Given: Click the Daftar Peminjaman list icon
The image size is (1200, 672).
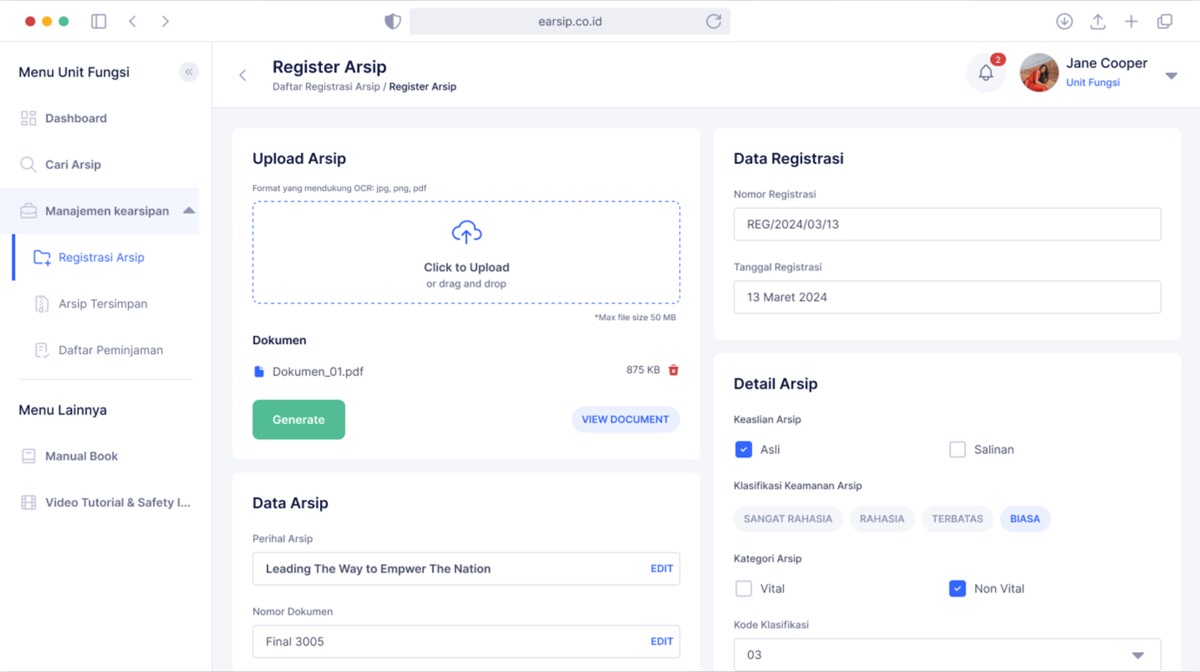Looking at the screenshot, I should 41,350.
